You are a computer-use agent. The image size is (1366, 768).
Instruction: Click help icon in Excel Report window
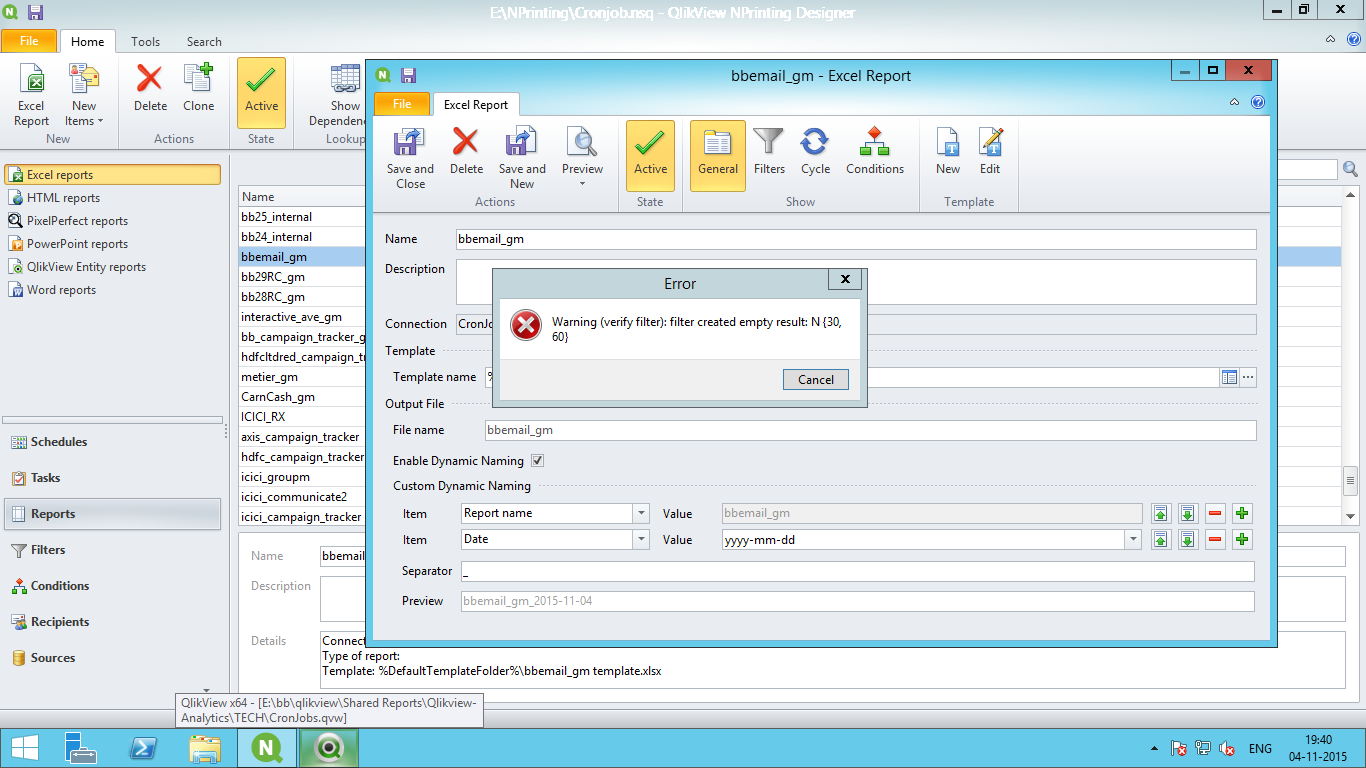(x=1258, y=102)
